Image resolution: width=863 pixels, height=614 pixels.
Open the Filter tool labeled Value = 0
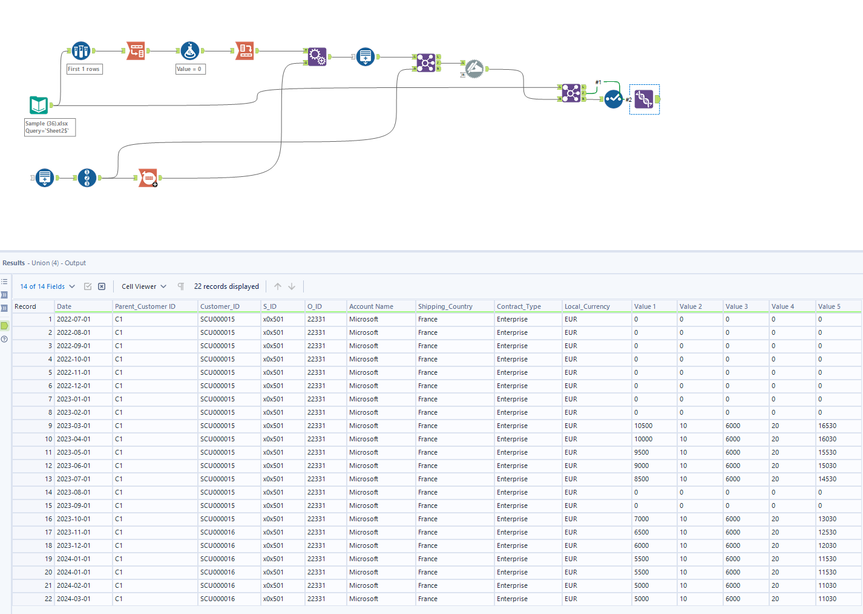point(190,51)
